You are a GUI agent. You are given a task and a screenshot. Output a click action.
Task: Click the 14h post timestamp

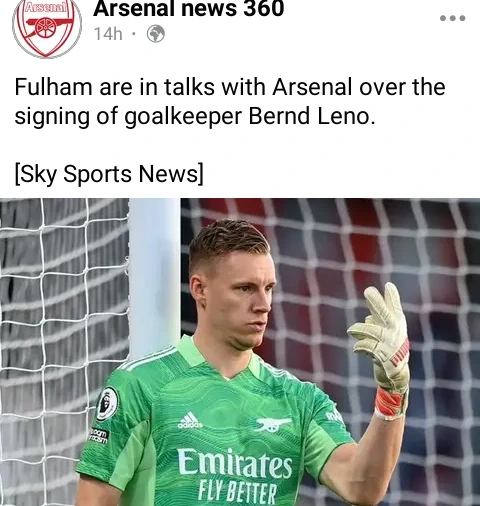[x=108, y=34]
